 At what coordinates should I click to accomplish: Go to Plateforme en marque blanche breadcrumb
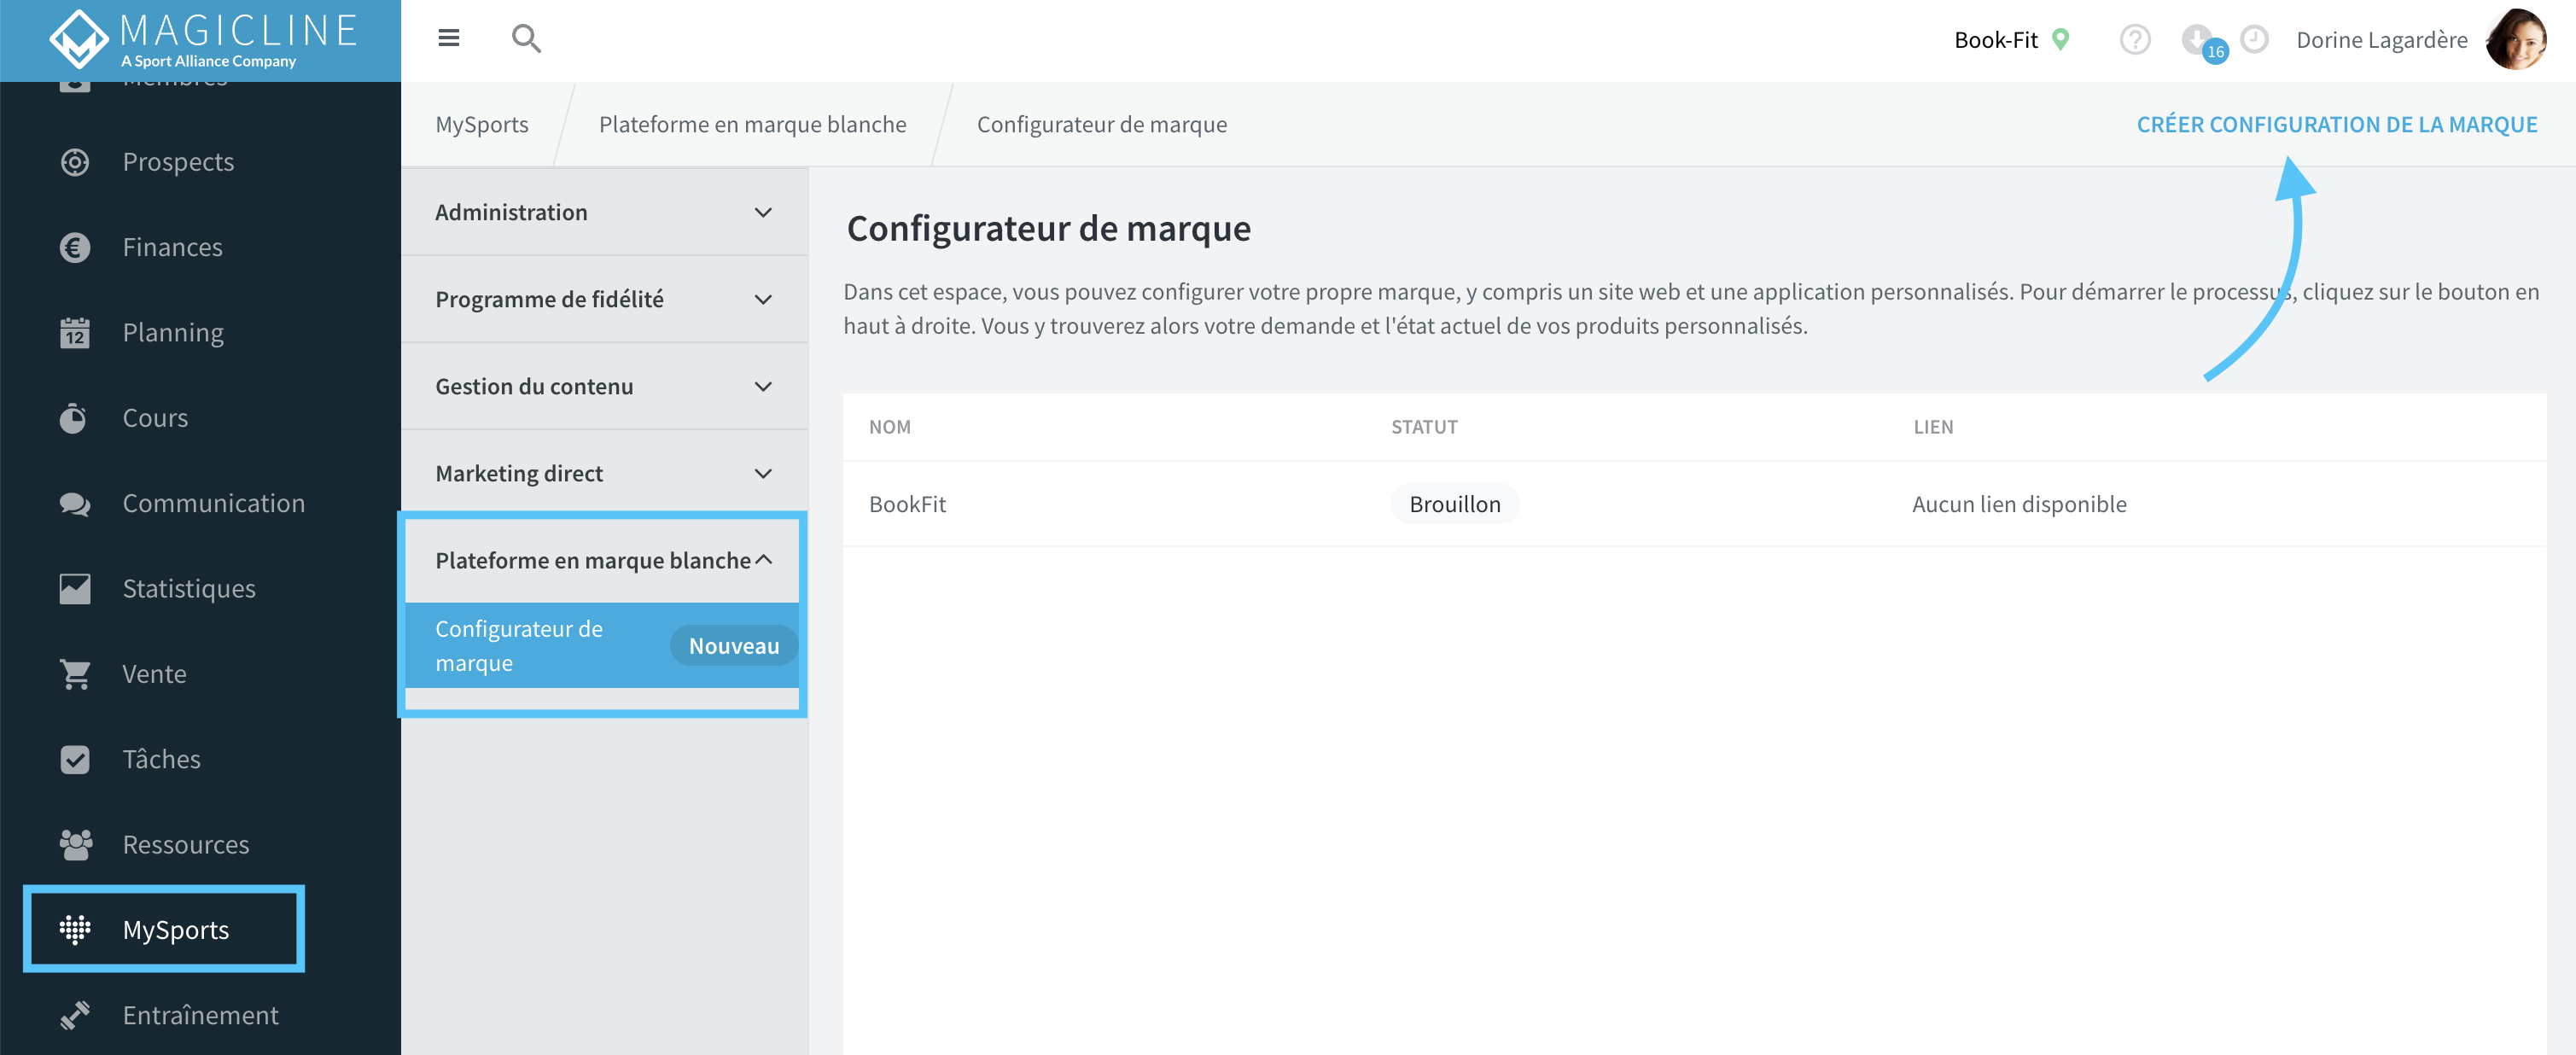[752, 124]
